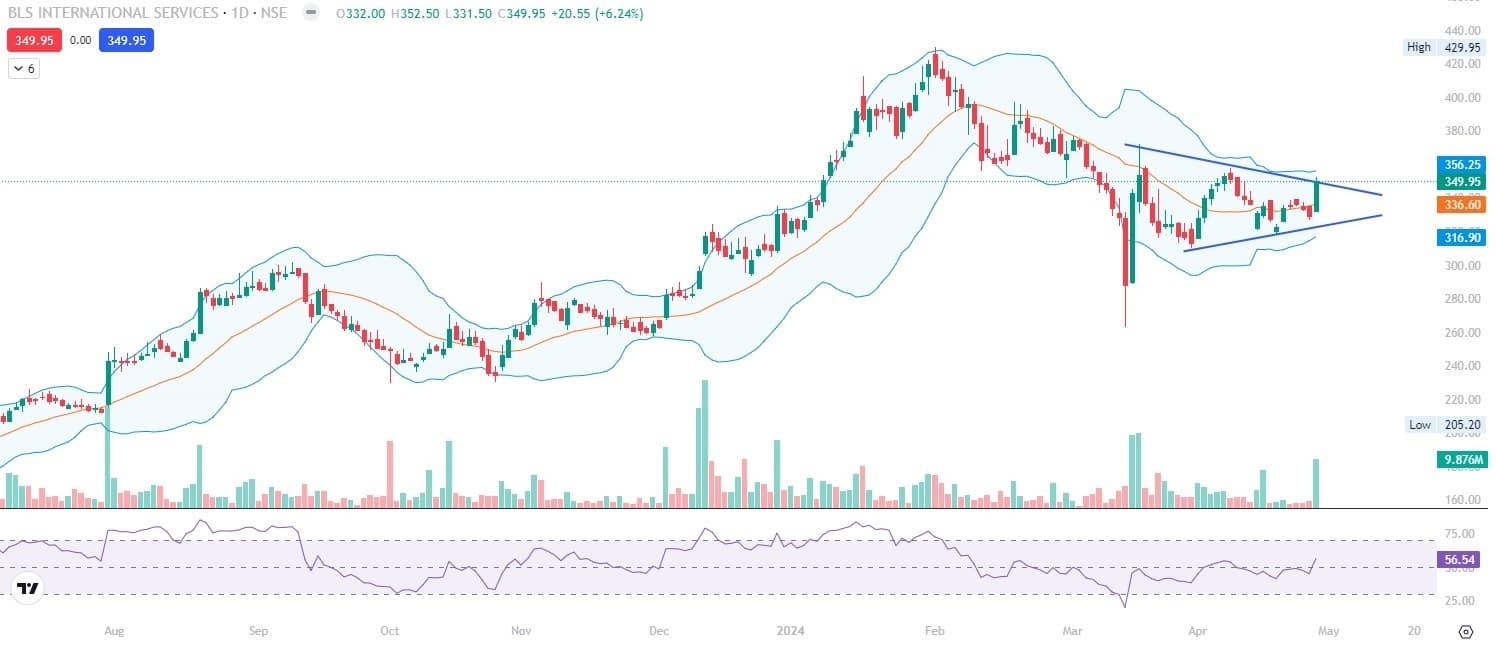
Task: Click the upper band label 356.25
Action: click(1461, 164)
